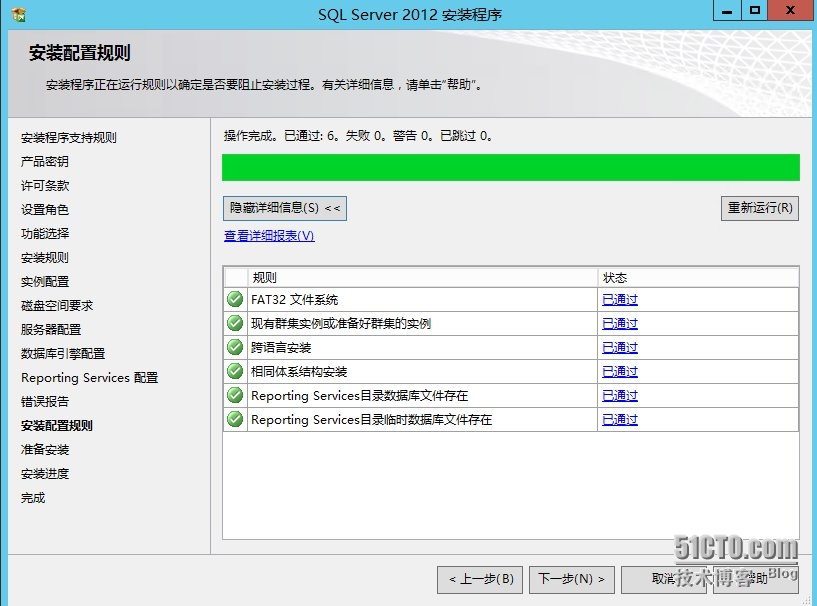Maximize the SQL Server 2012 setup window
Image resolution: width=817 pixels, height=606 pixels.
click(754, 10)
